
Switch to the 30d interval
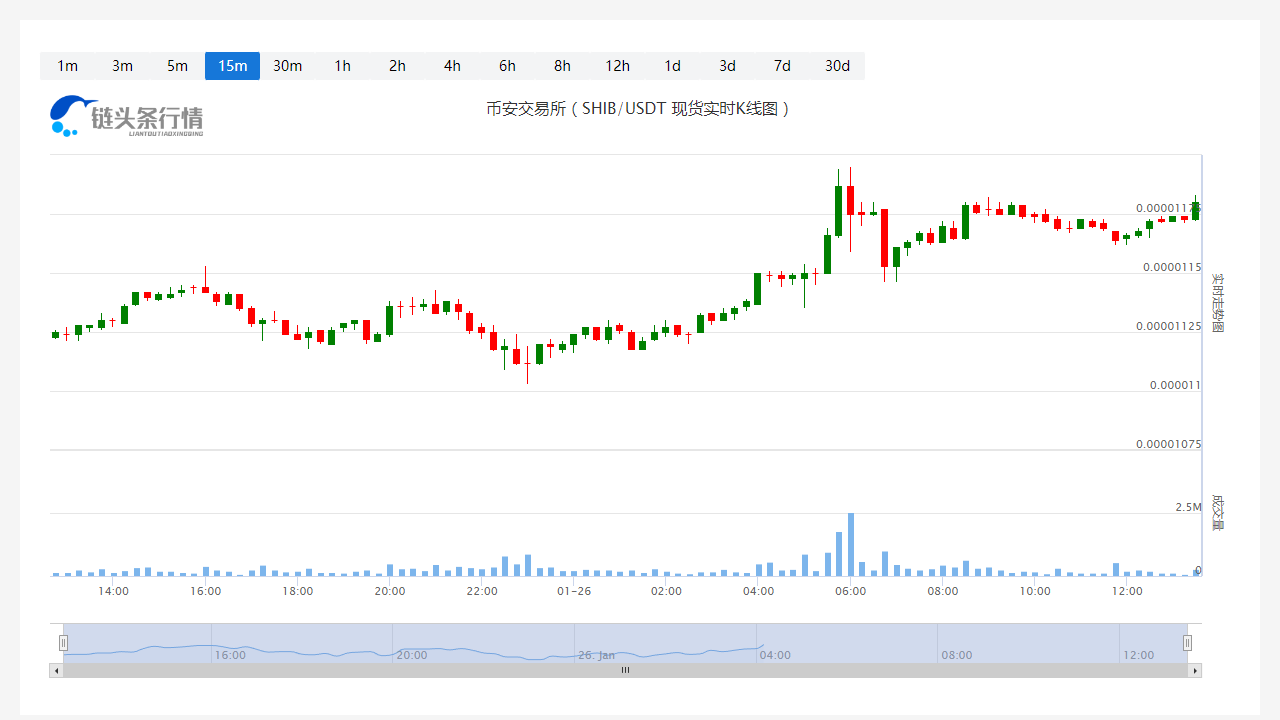837,66
